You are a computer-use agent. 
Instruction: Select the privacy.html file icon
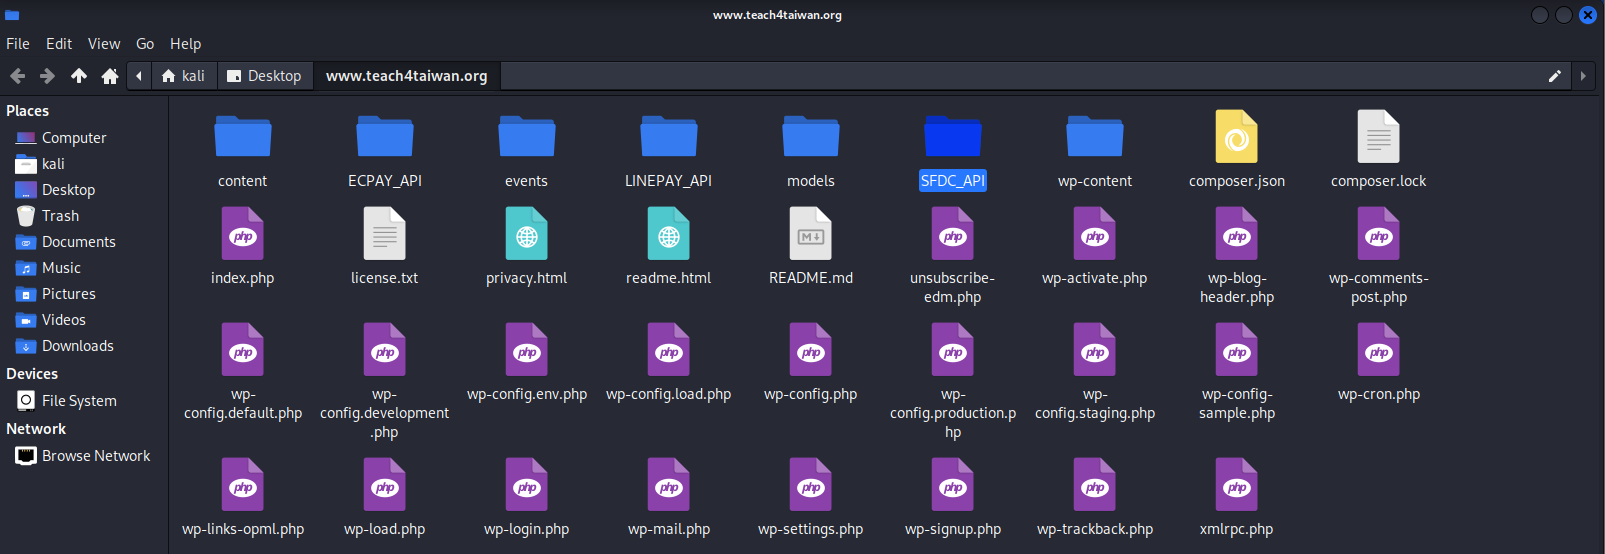click(x=527, y=234)
